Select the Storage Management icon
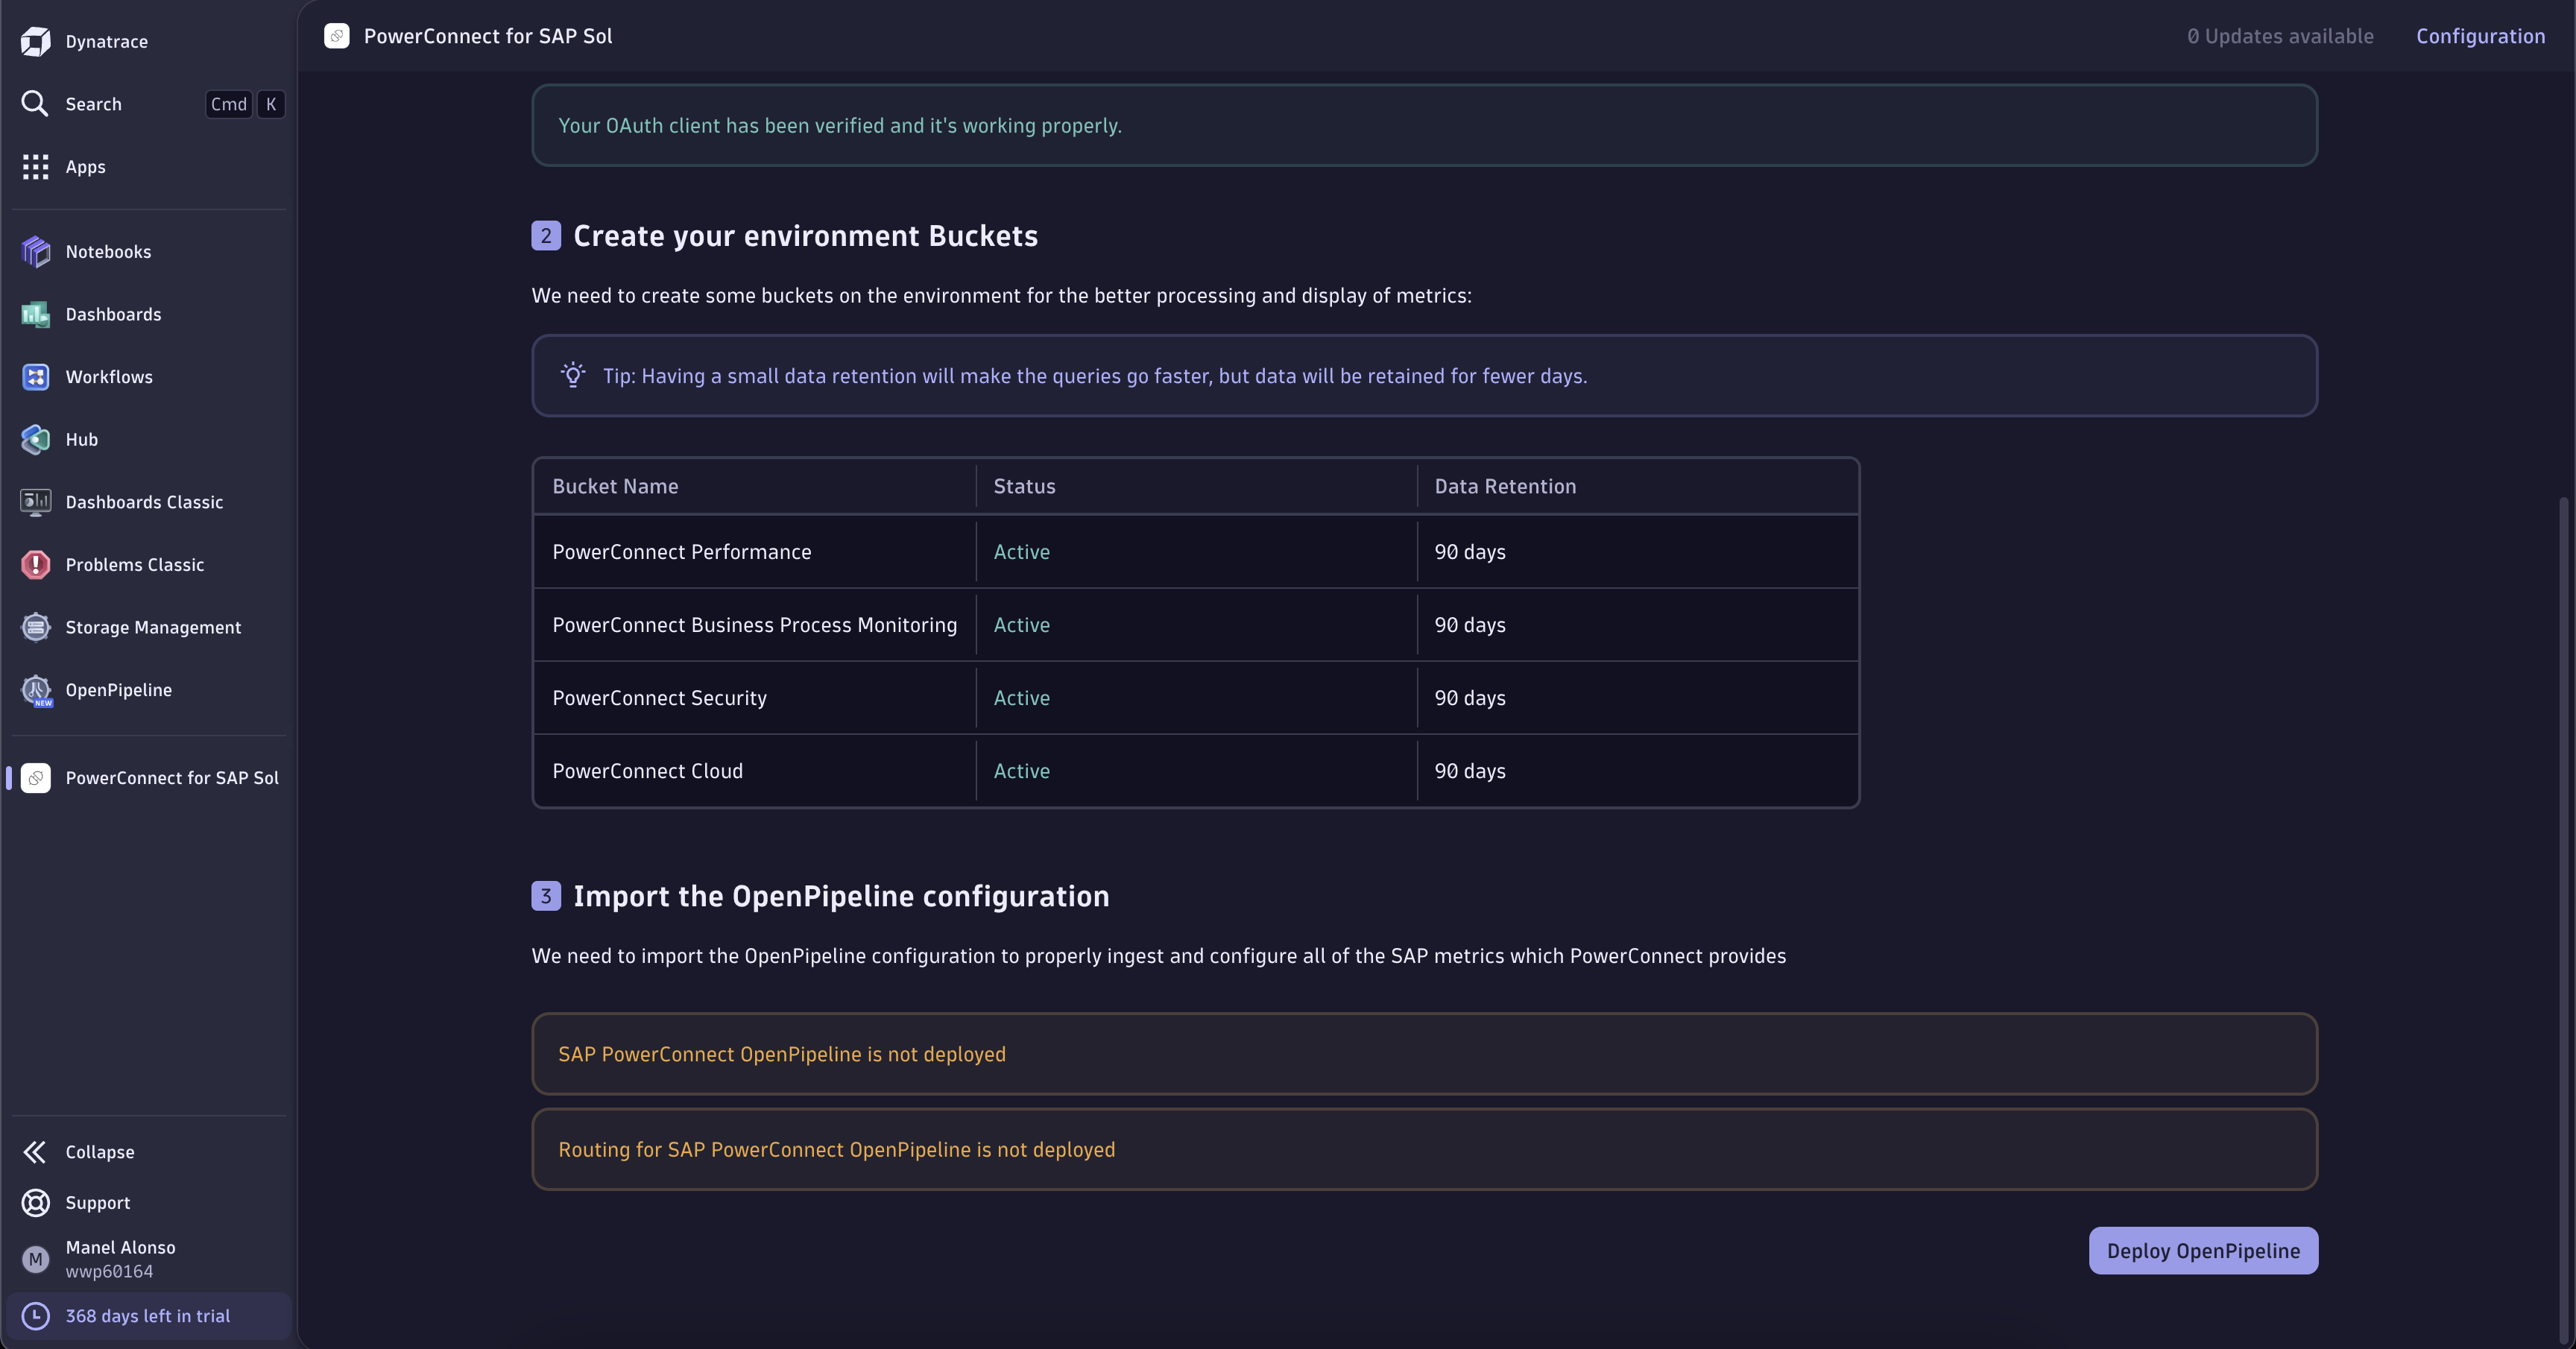The image size is (2576, 1349). [36, 627]
